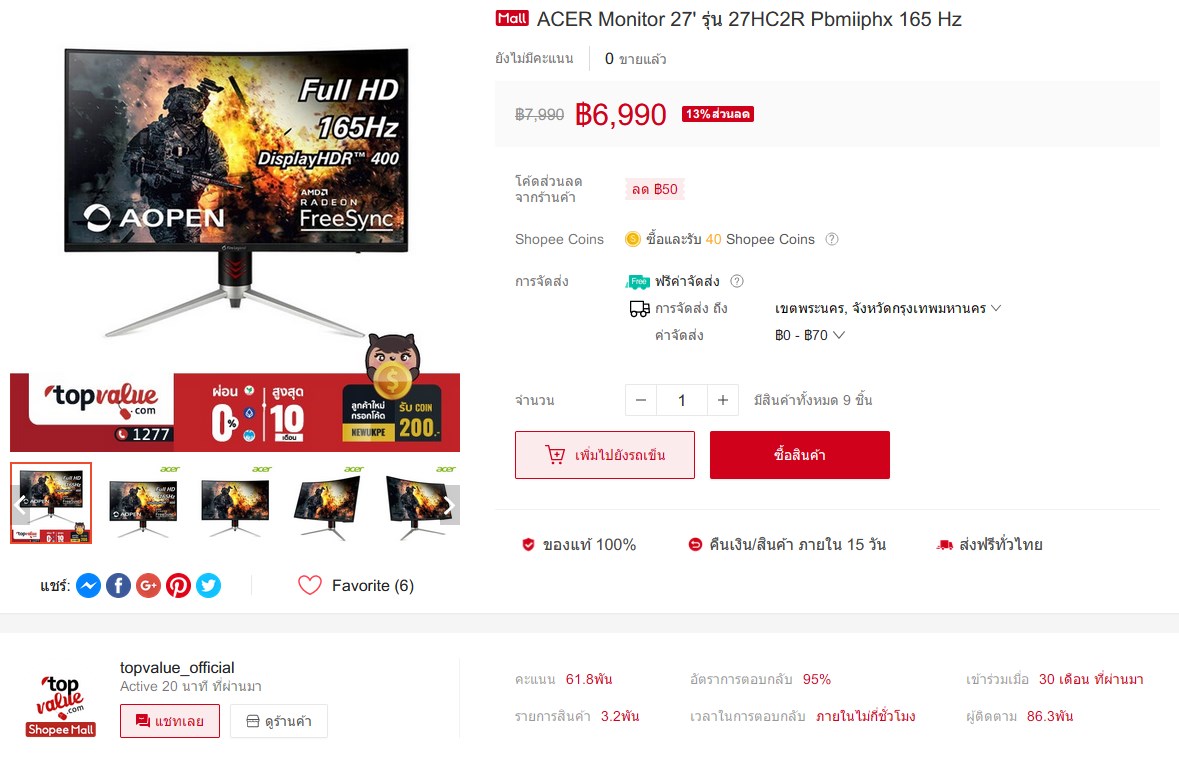
Task: Decrease quantity with minus button
Action: click(x=641, y=400)
